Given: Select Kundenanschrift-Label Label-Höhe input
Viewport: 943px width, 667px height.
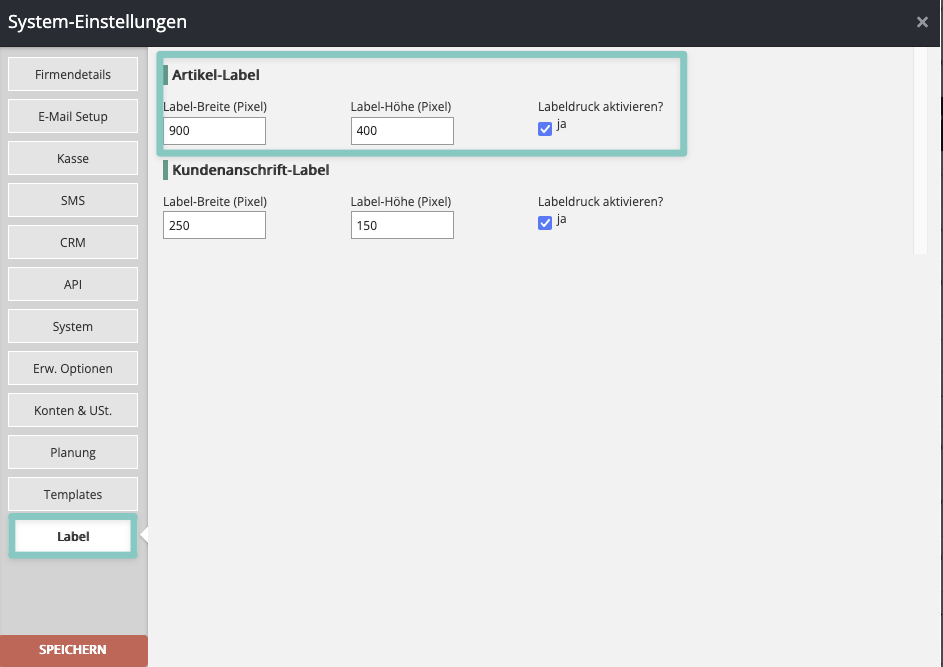Looking at the screenshot, I should coord(402,226).
